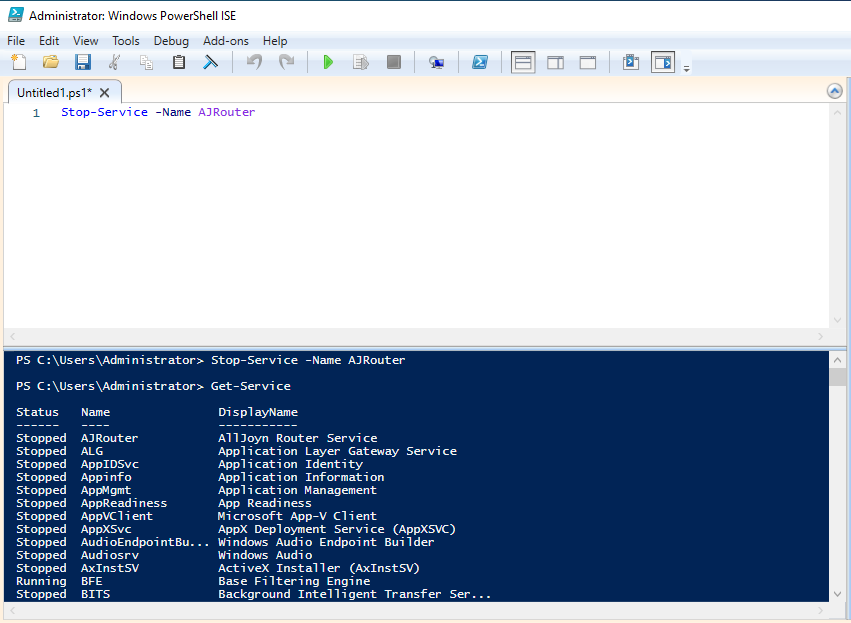Viewport: 851px width, 623px height.
Task: Click the console pane vertical scrollbar down arrow
Action: click(838, 593)
